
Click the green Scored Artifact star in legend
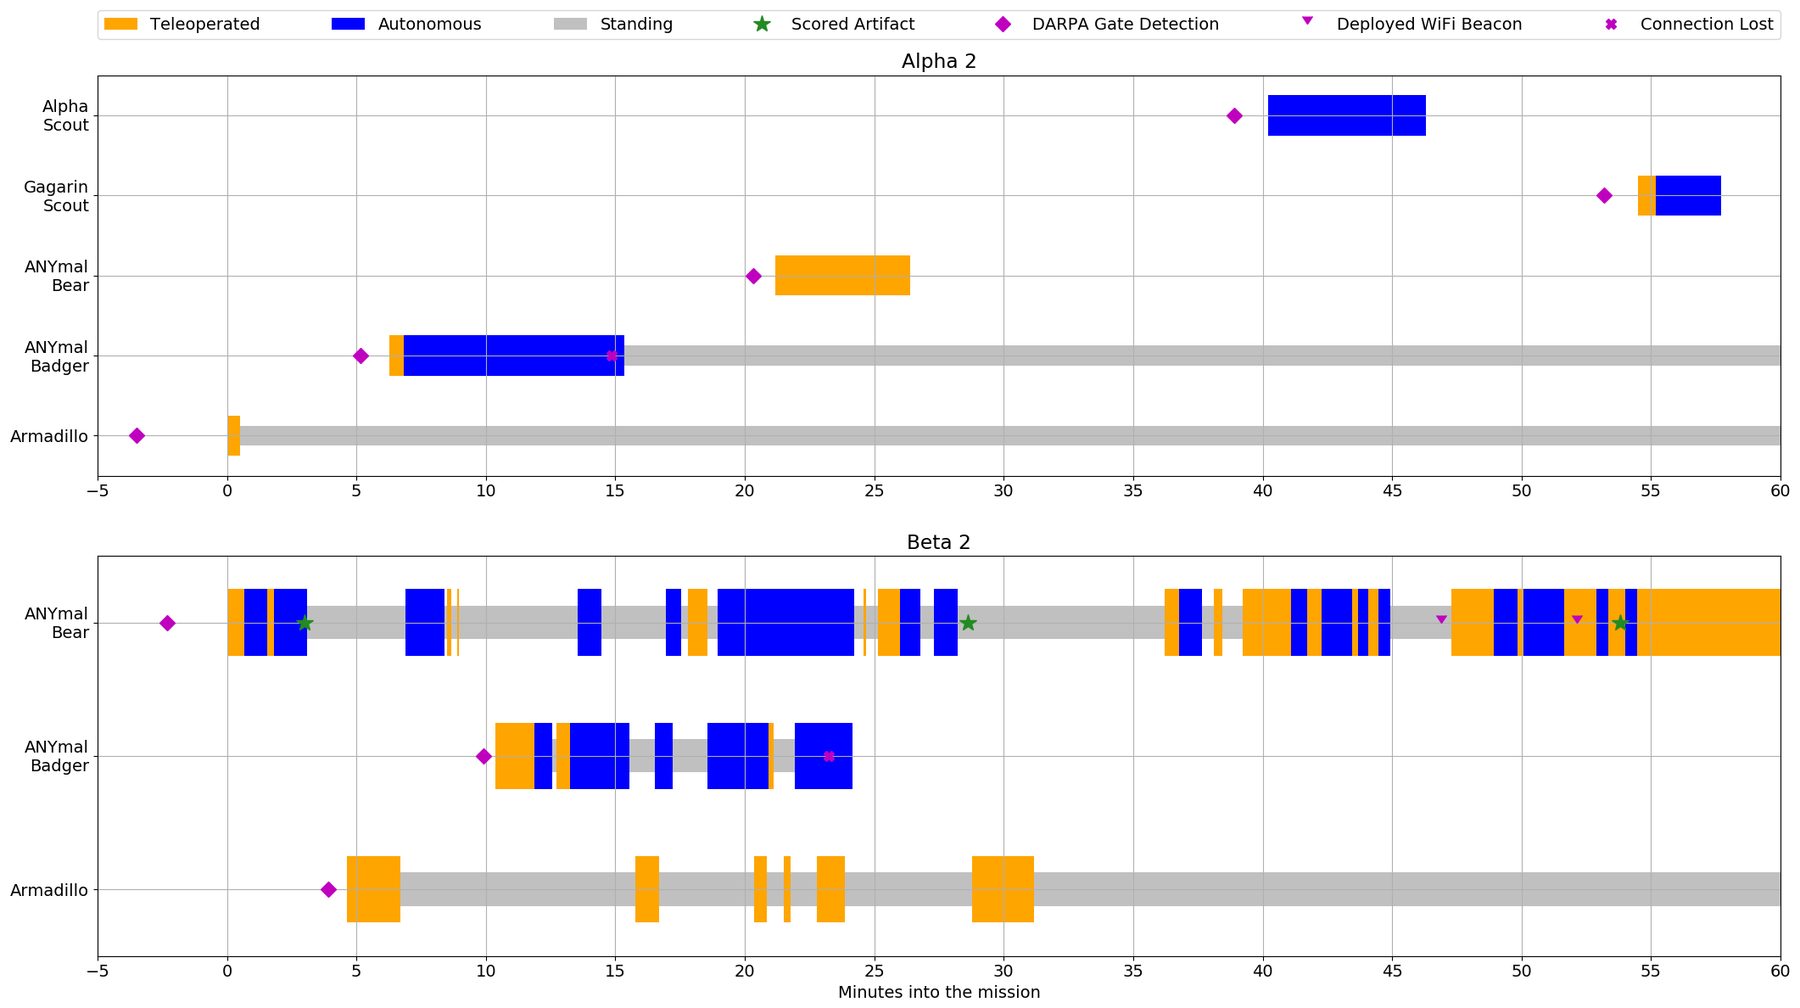(762, 24)
